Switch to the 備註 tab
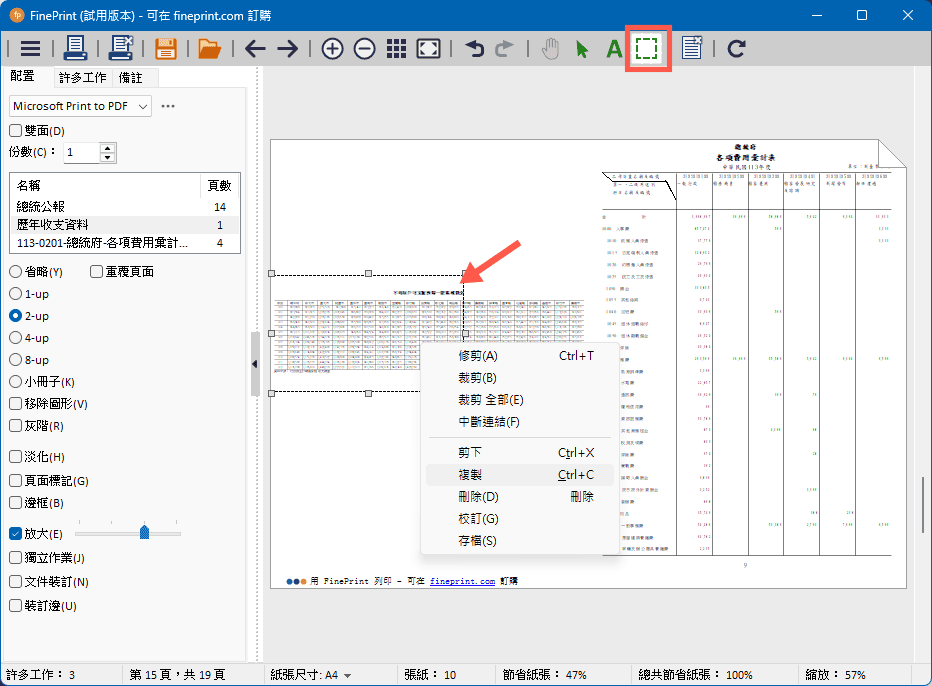932x686 pixels. click(130, 77)
